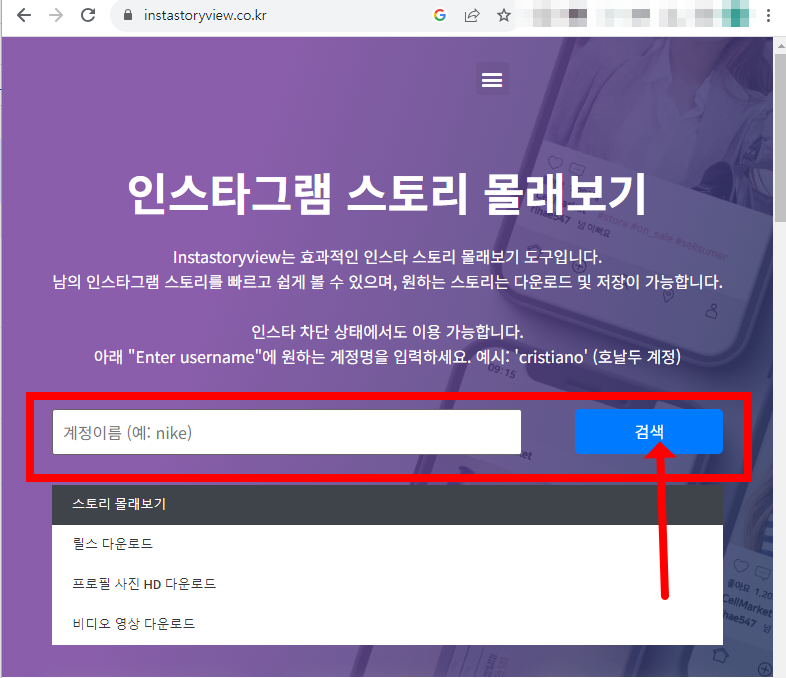Select the instastoryview.co.kr address bar URL

tap(205, 16)
